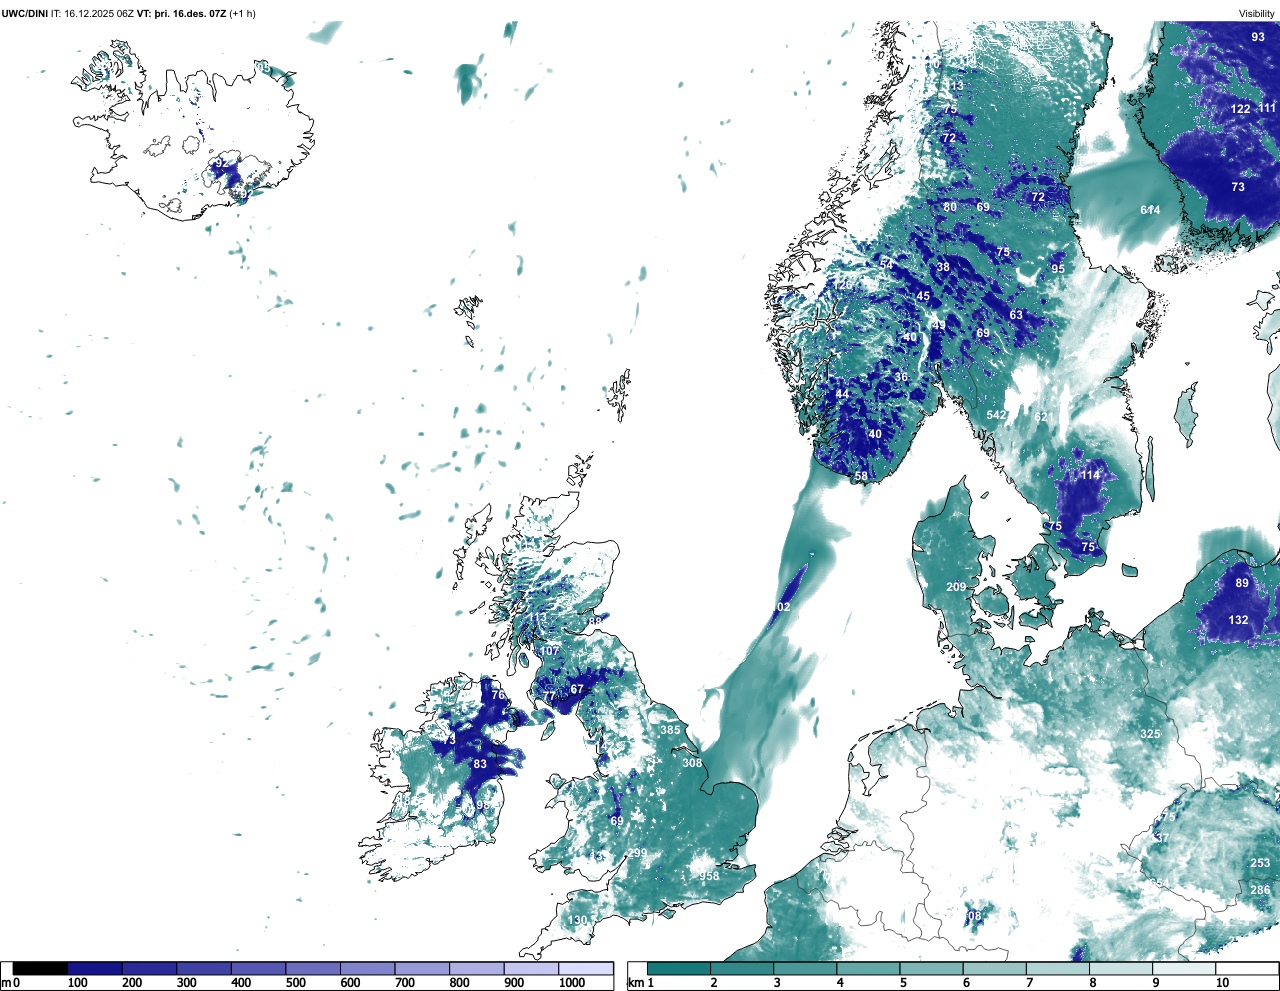Click the 'IT: 16.12.2025 06Z' initial time

click(x=92, y=13)
